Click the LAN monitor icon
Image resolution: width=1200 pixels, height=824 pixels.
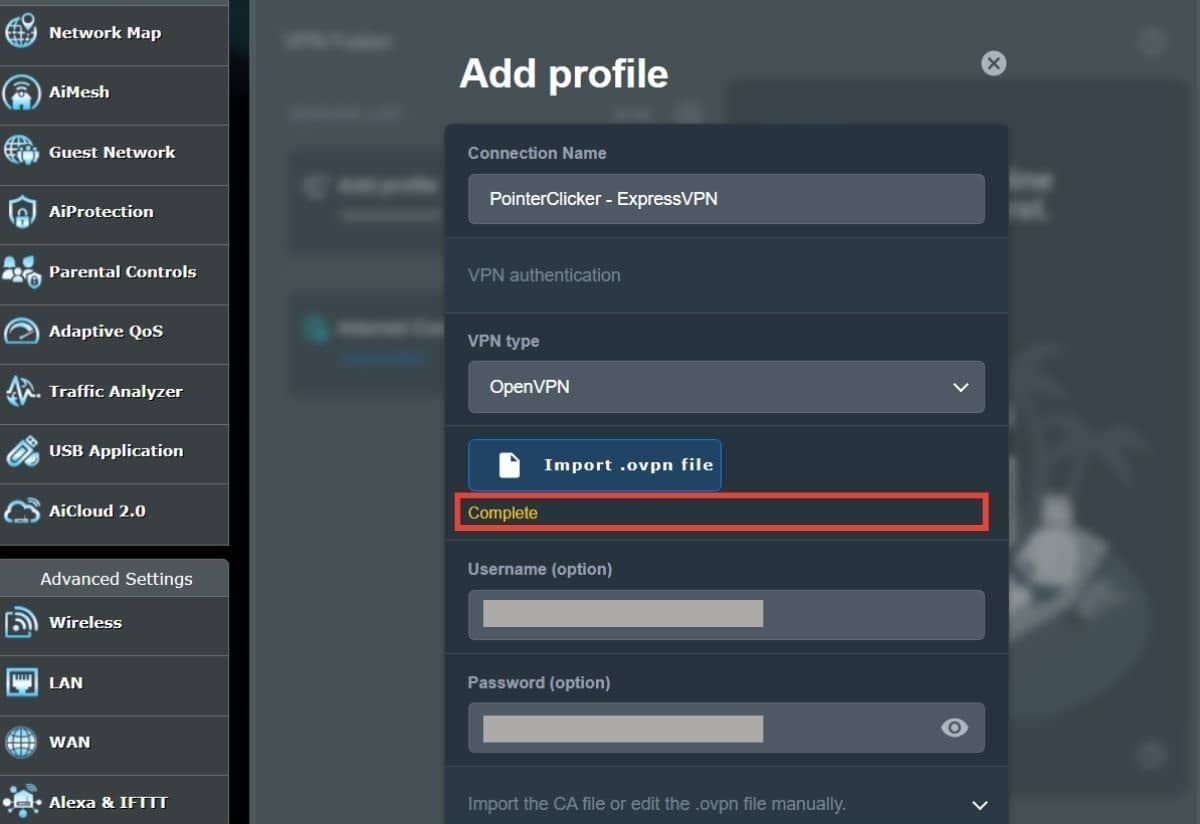(21, 683)
